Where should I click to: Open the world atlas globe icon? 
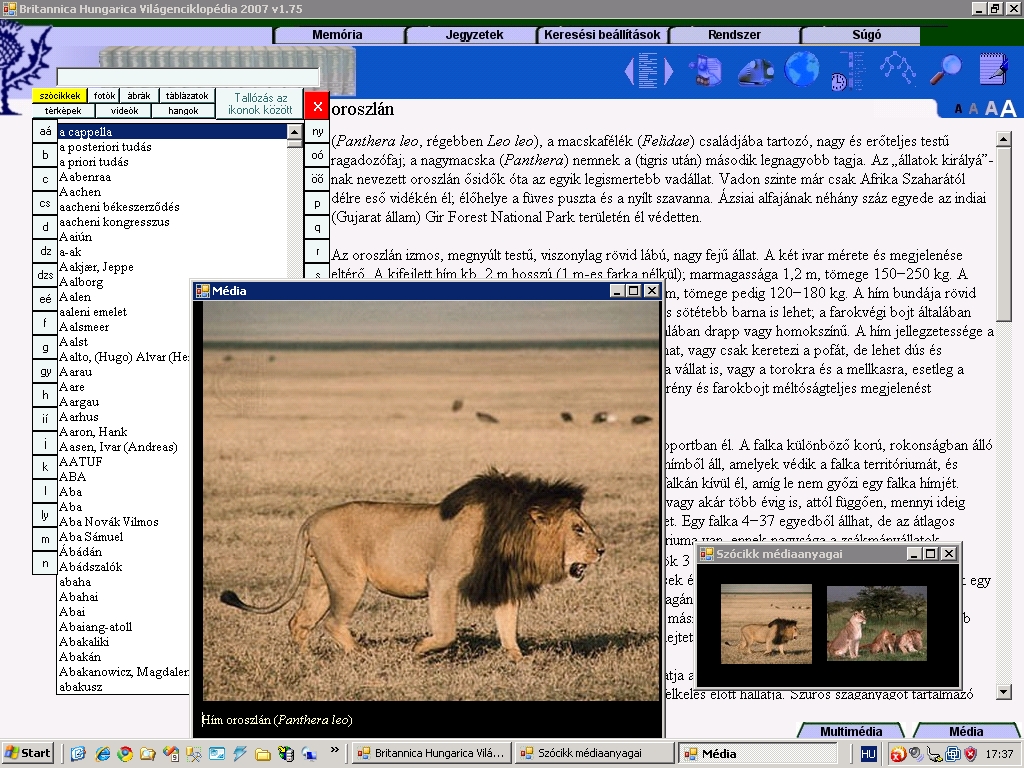801,69
